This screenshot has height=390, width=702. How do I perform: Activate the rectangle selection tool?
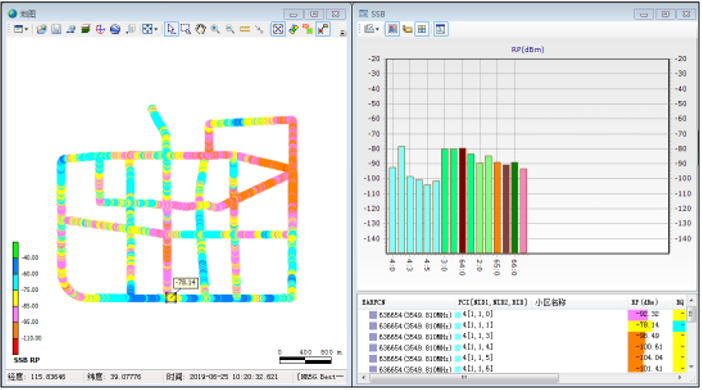point(186,30)
